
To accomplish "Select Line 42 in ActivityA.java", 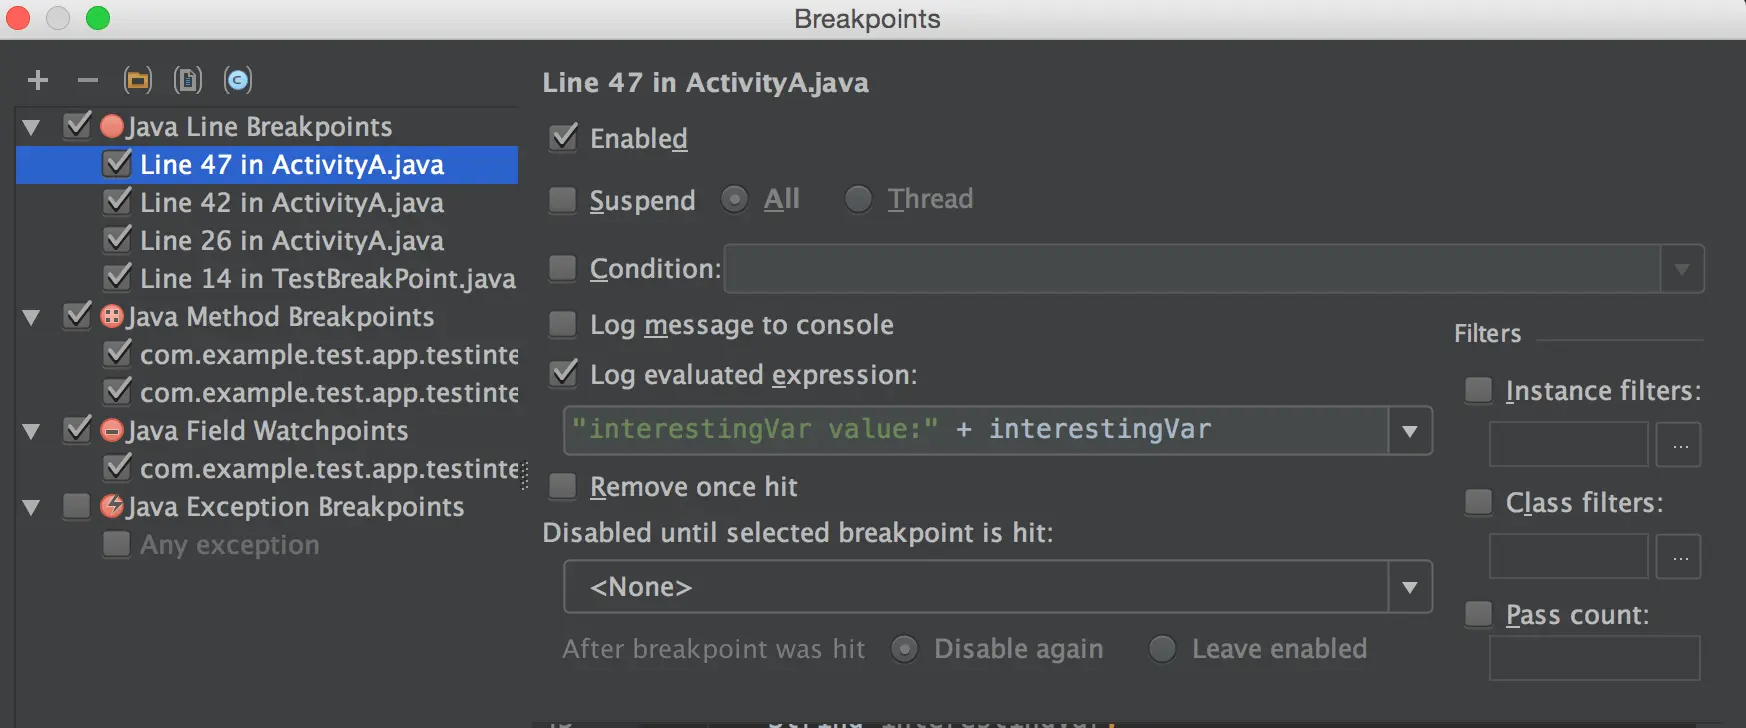I will tap(292, 203).
